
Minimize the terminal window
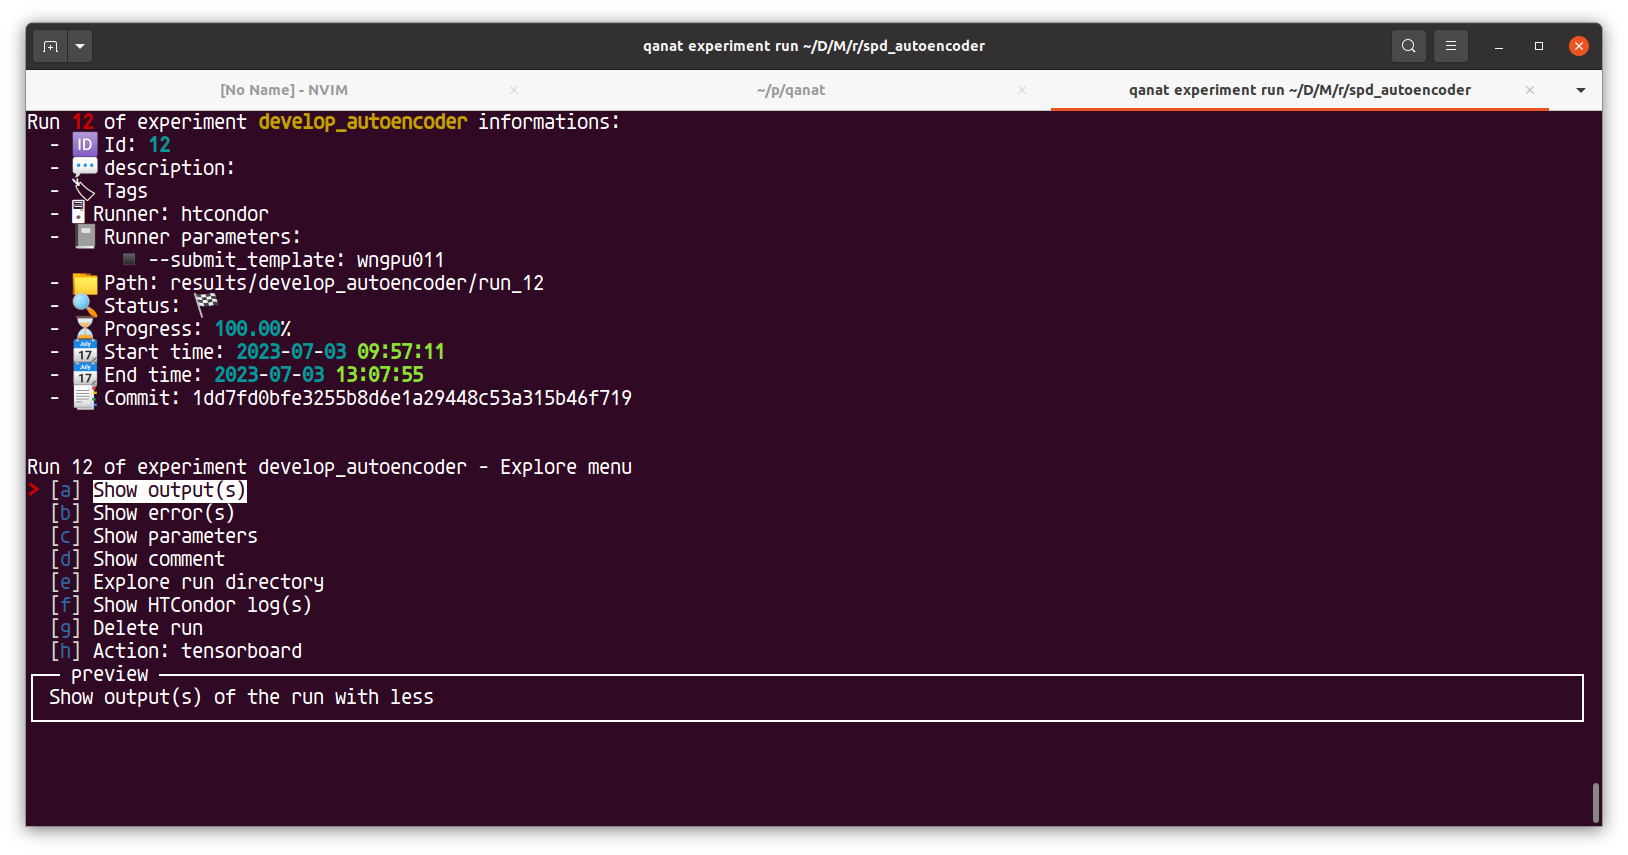click(1498, 46)
